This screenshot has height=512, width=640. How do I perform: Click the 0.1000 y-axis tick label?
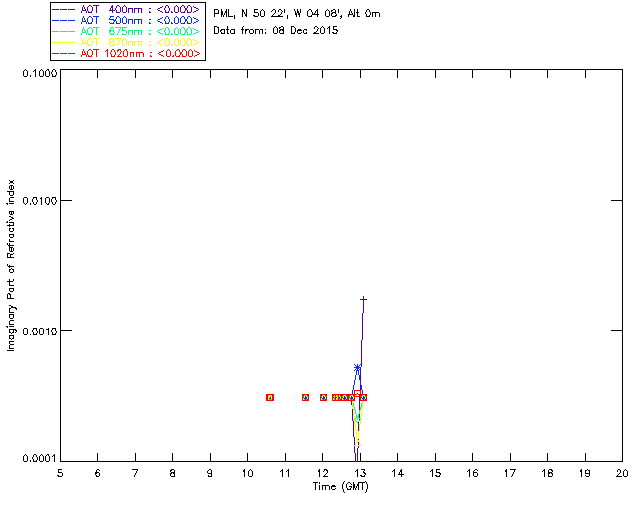point(39,73)
